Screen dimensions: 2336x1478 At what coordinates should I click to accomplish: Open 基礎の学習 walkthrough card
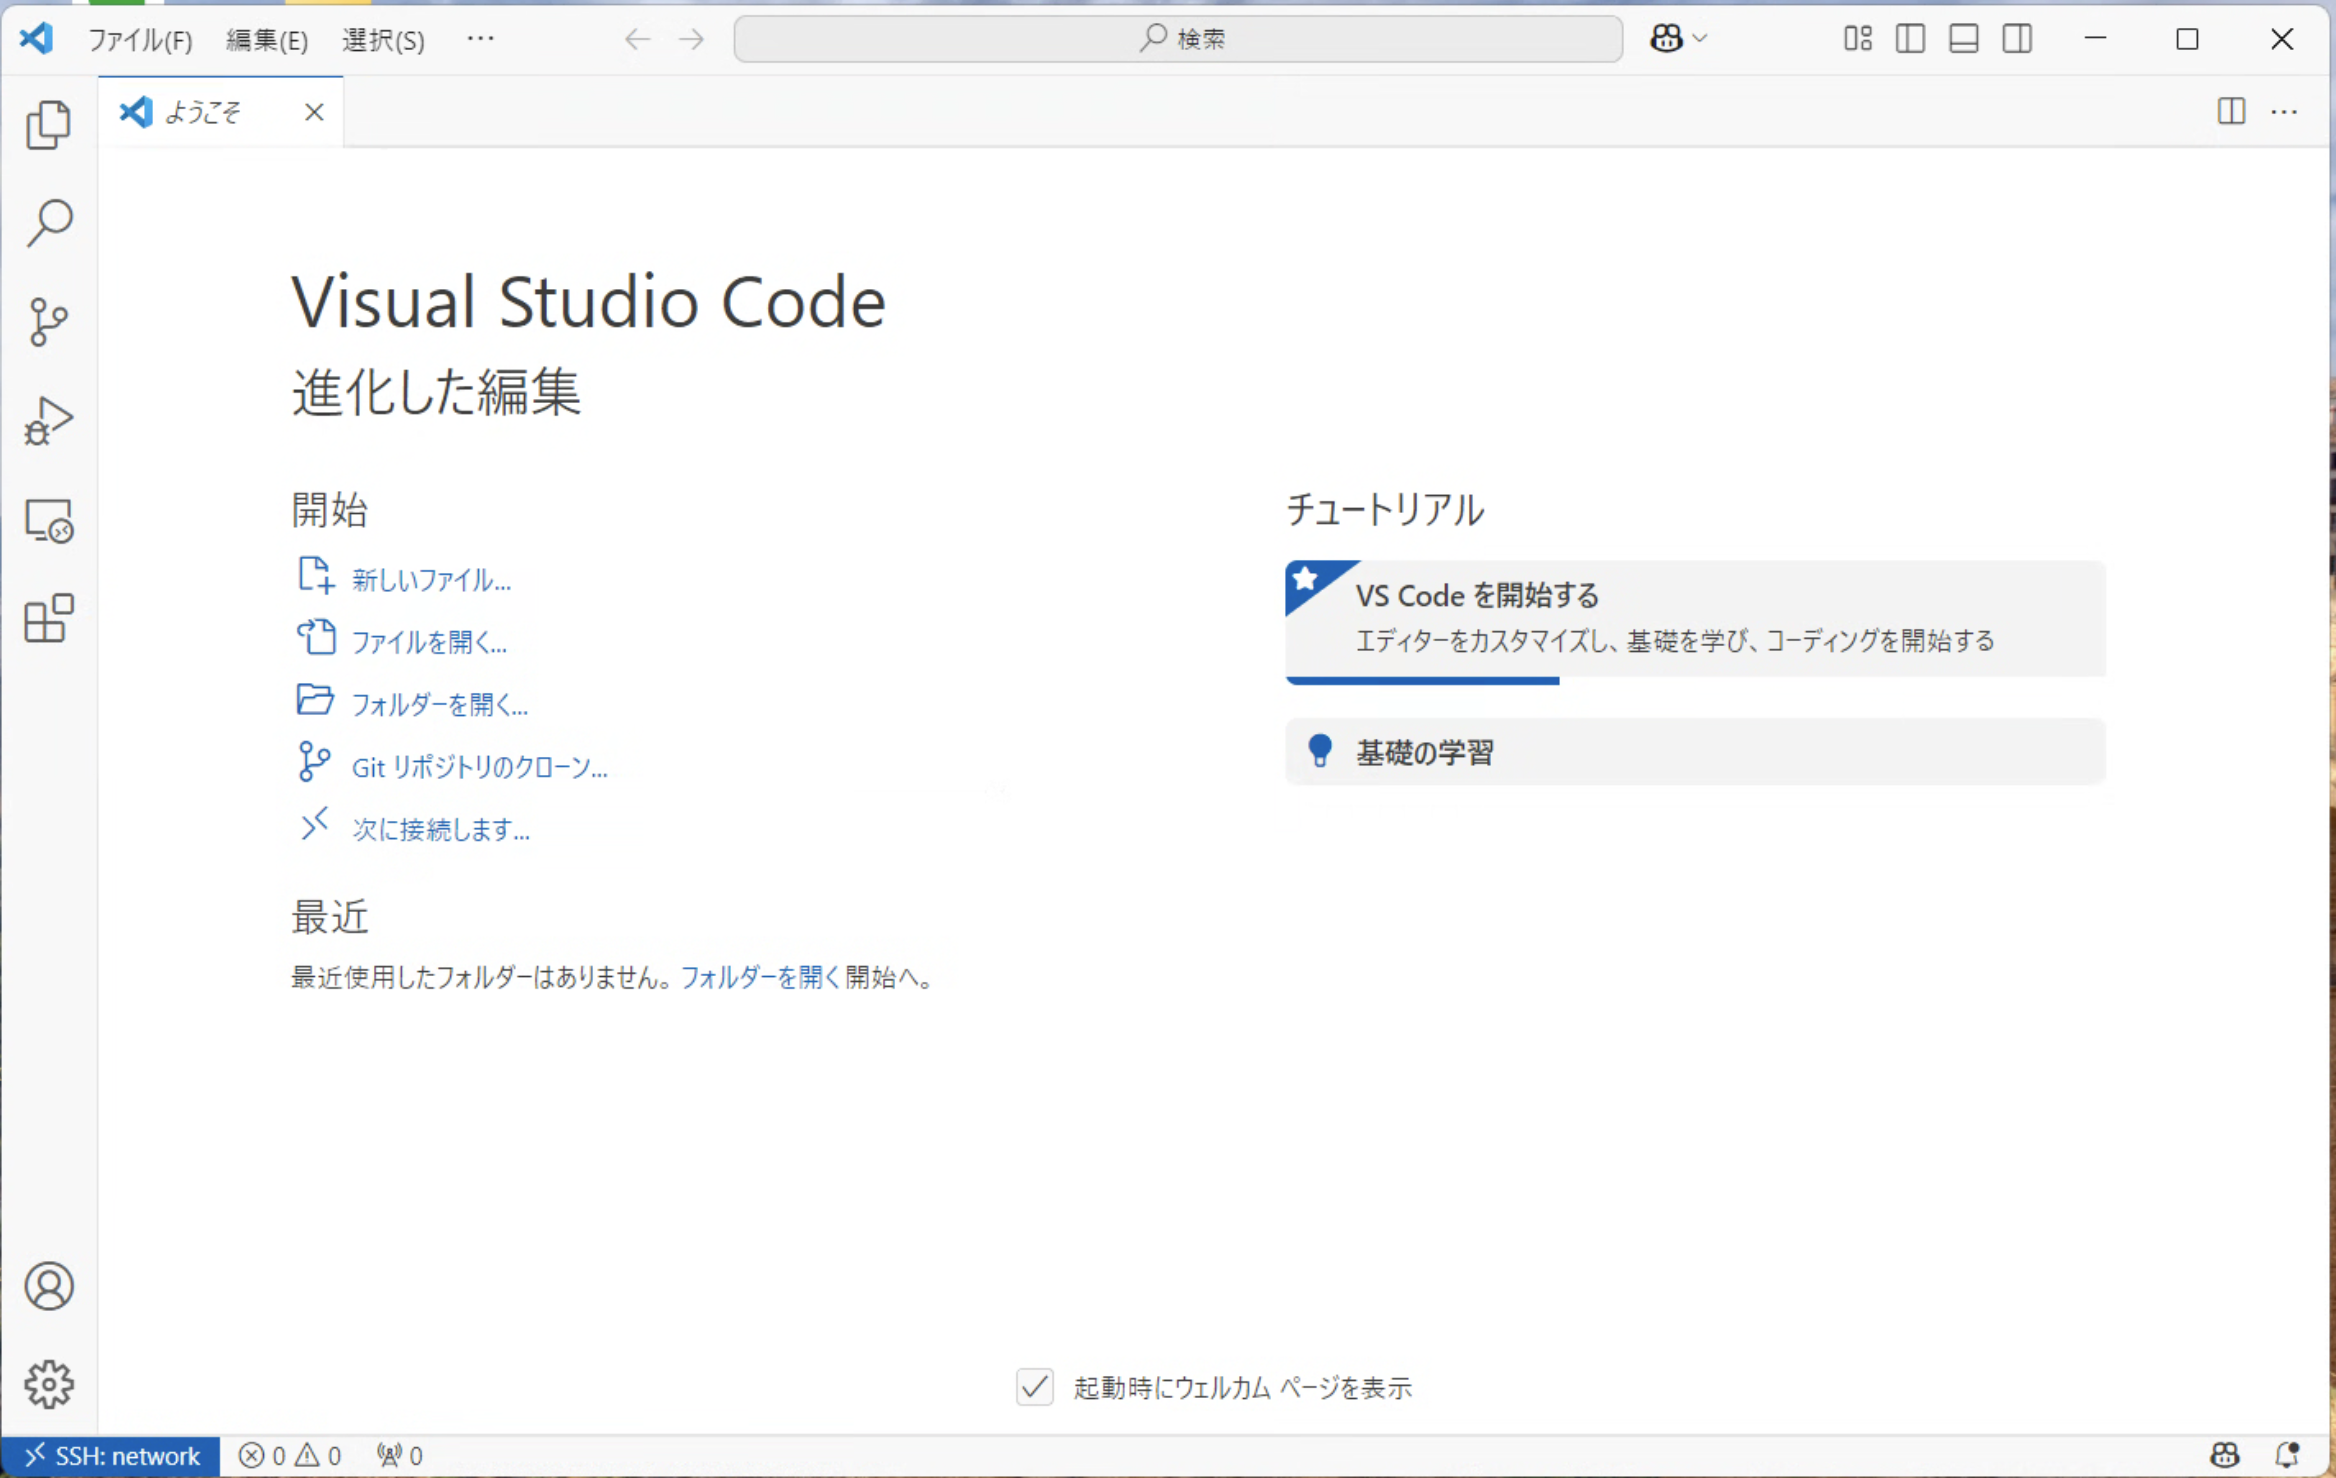click(x=1695, y=752)
